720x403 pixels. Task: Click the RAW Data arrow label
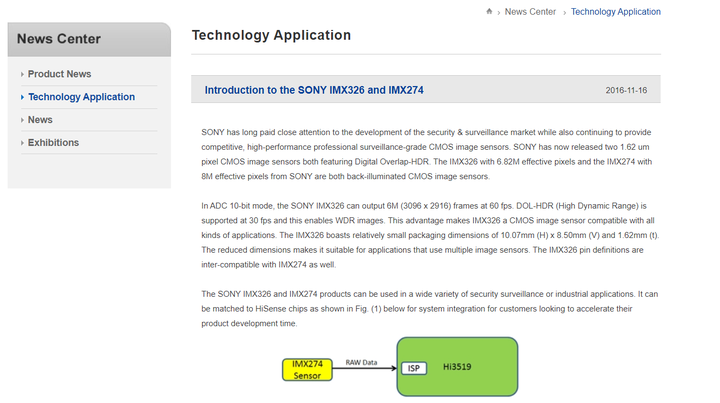pos(361,362)
